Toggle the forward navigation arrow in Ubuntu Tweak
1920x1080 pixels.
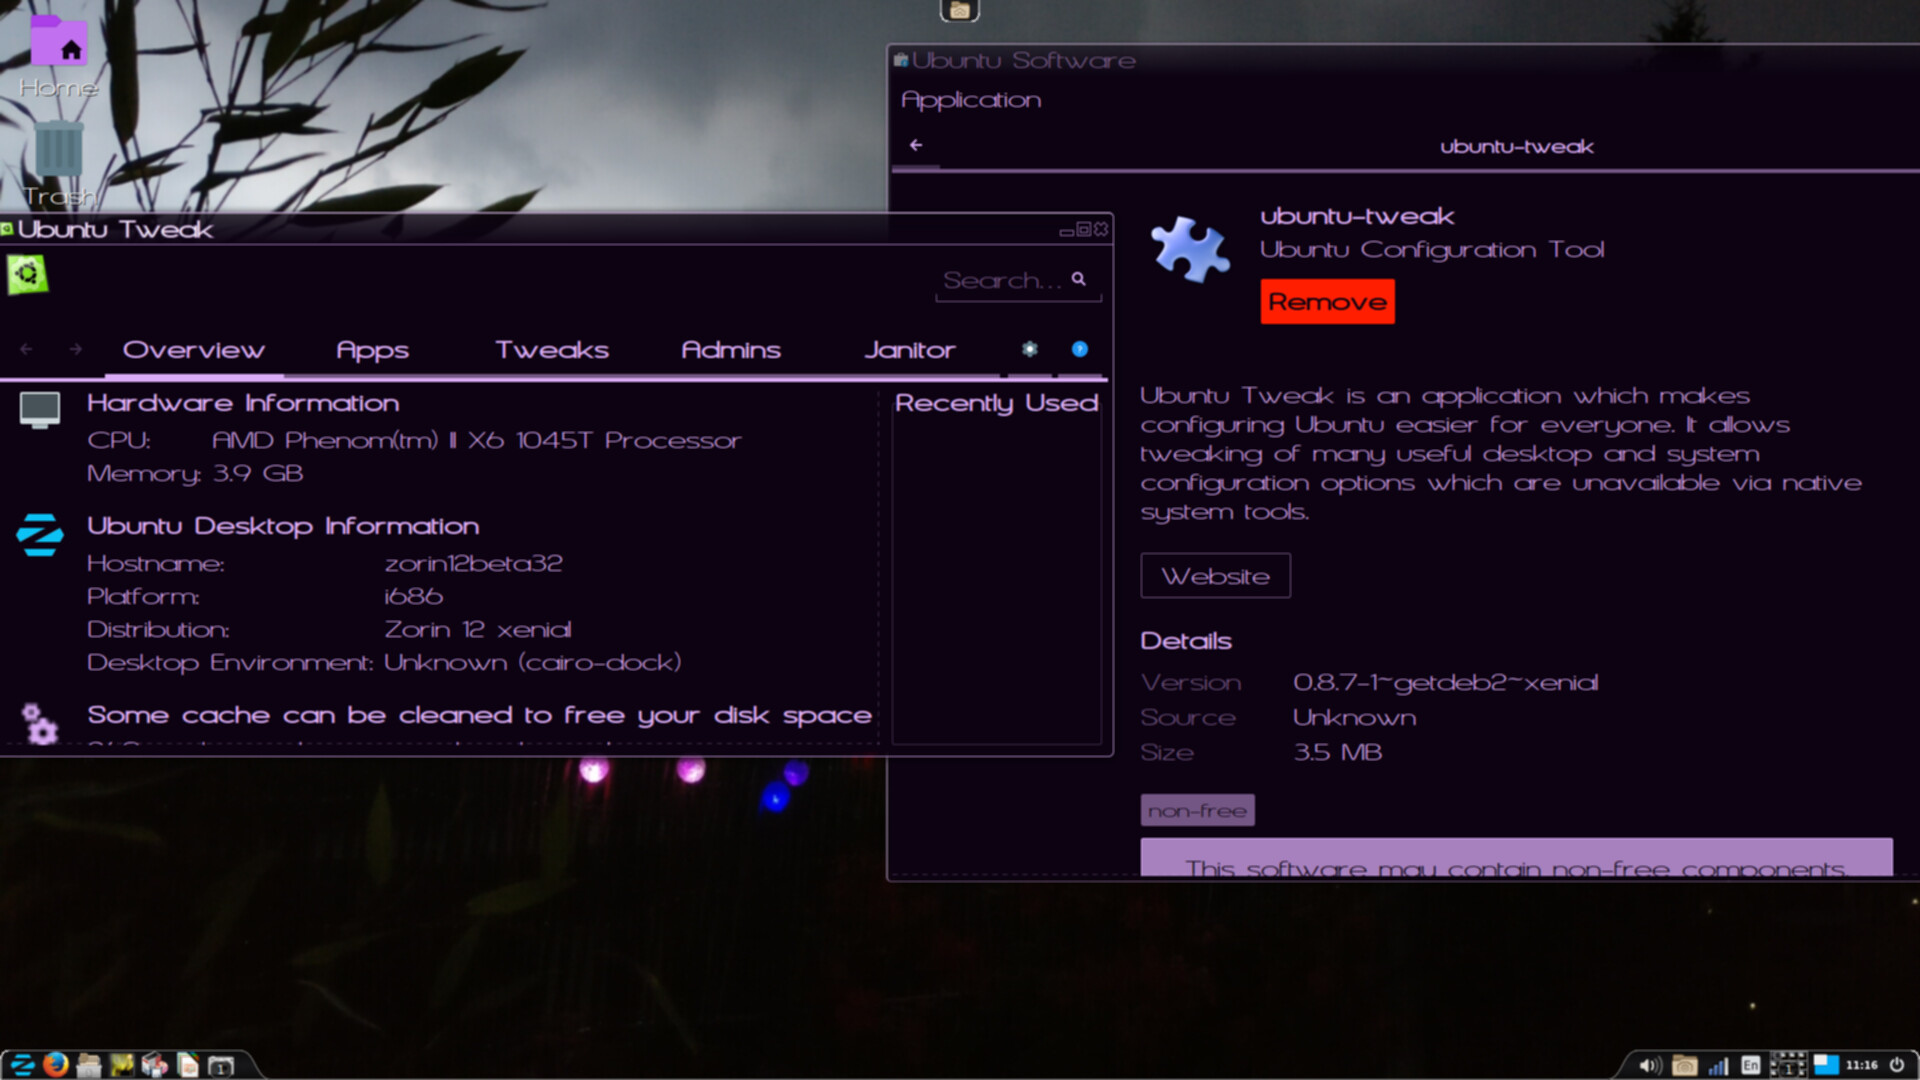click(x=75, y=348)
